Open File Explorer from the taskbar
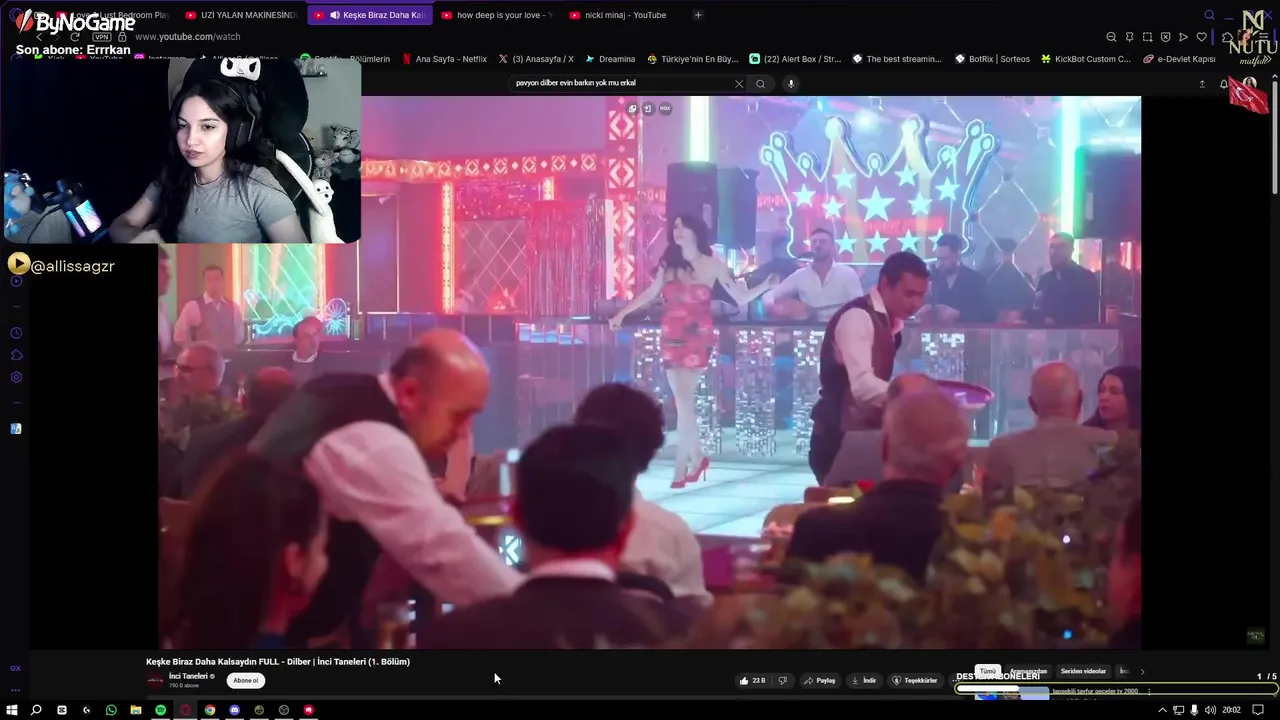 click(x=136, y=710)
